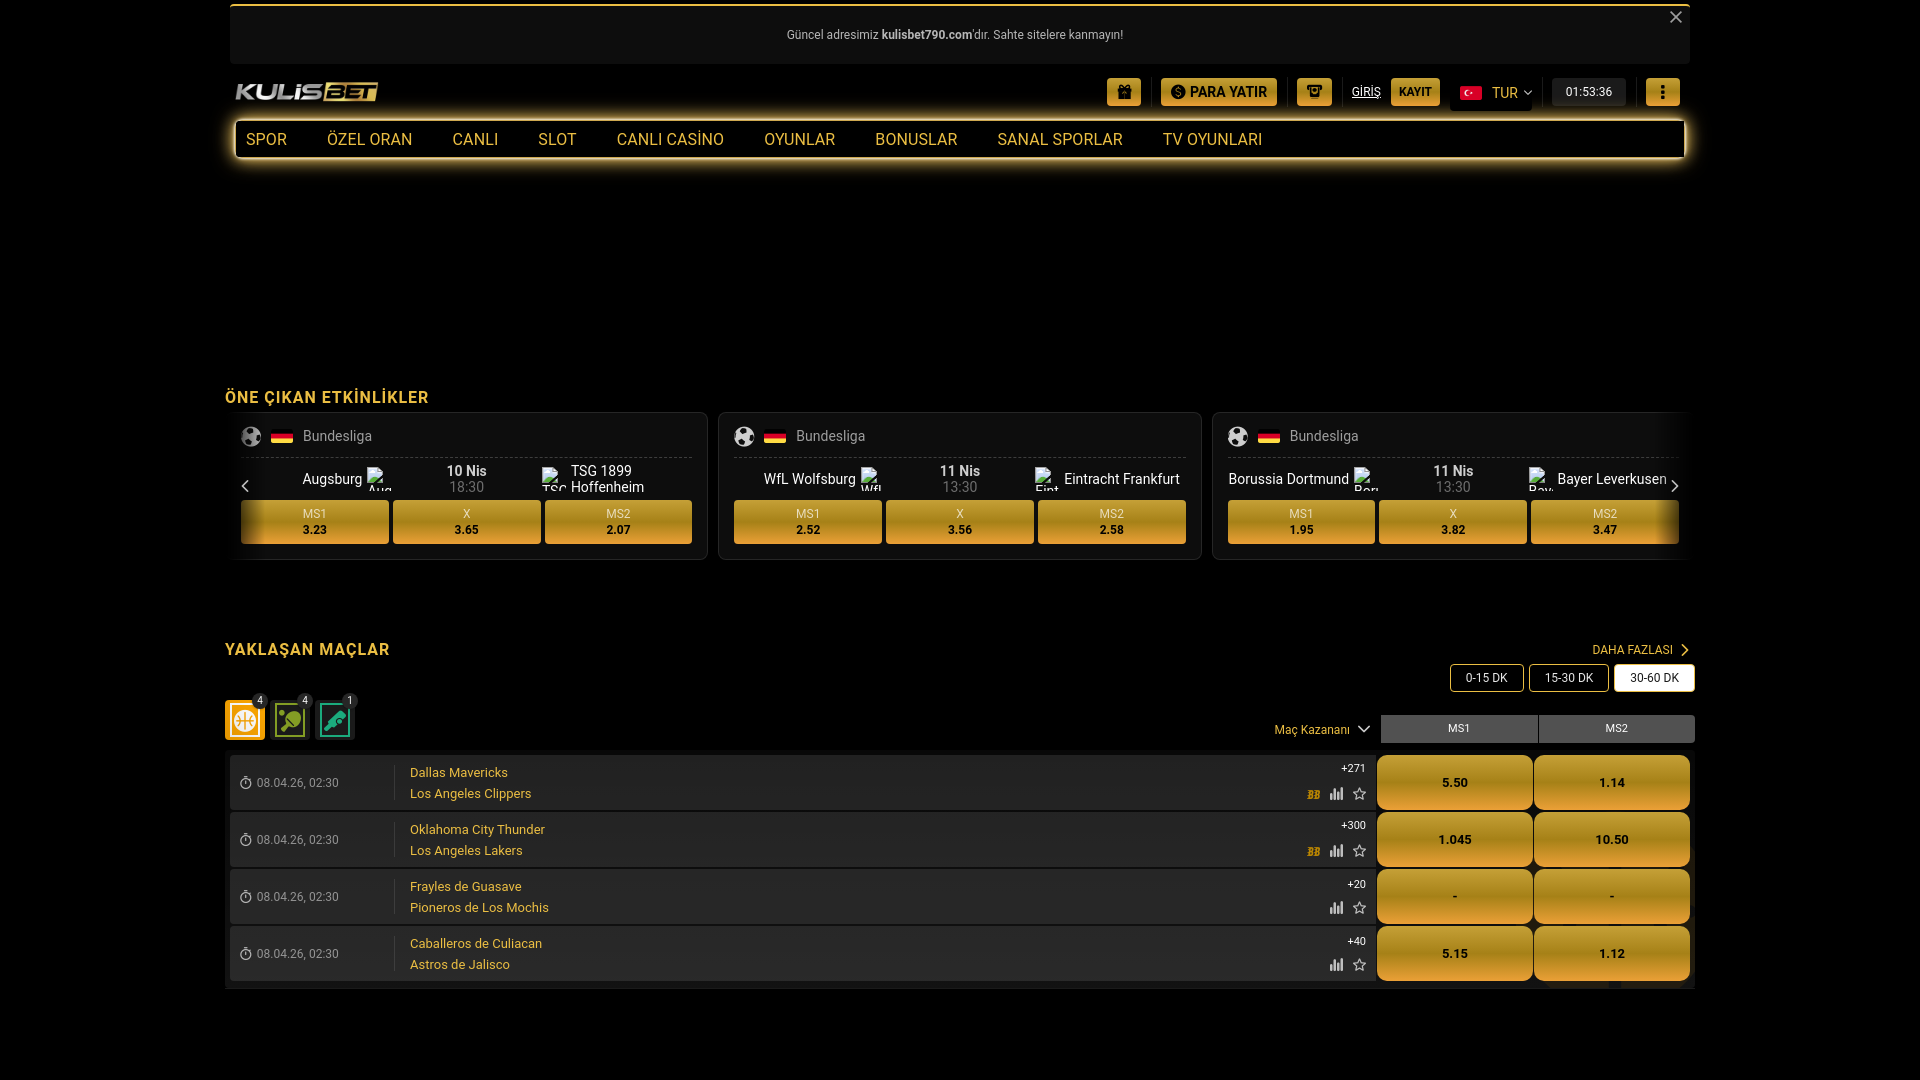Favorite the Caballeros de Culiacan match
Viewport: 1920px width, 1080px height.
click(1359, 965)
